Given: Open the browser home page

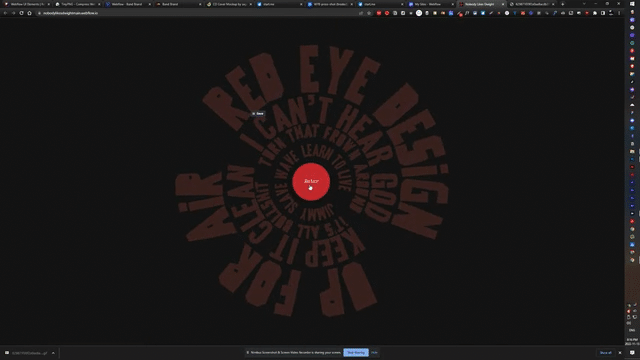Looking at the screenshot, I should [x=29, y=13].
